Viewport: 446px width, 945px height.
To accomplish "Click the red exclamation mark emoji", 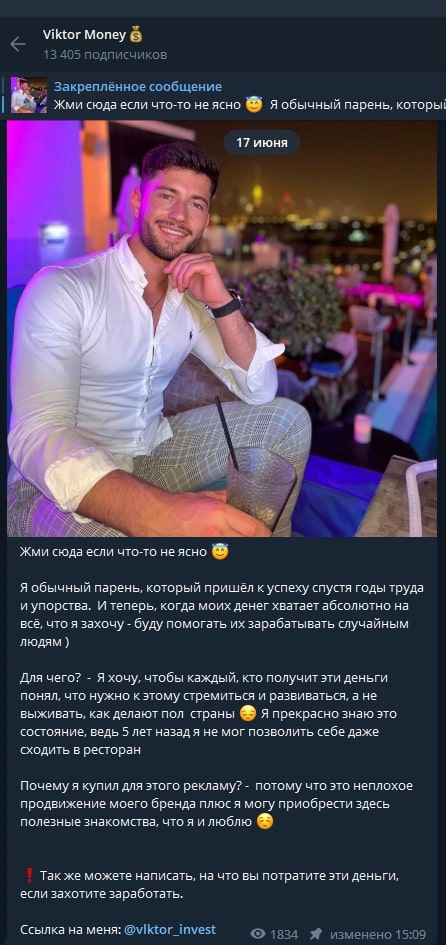I will click(28, 876).
